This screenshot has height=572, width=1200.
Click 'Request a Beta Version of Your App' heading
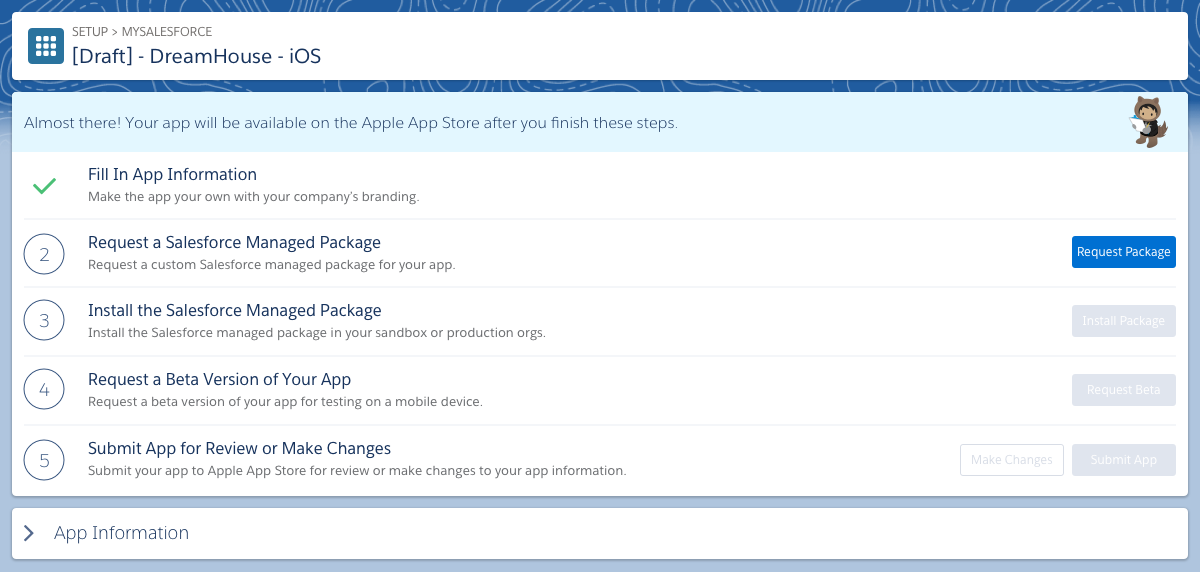[x=219, y=379]
